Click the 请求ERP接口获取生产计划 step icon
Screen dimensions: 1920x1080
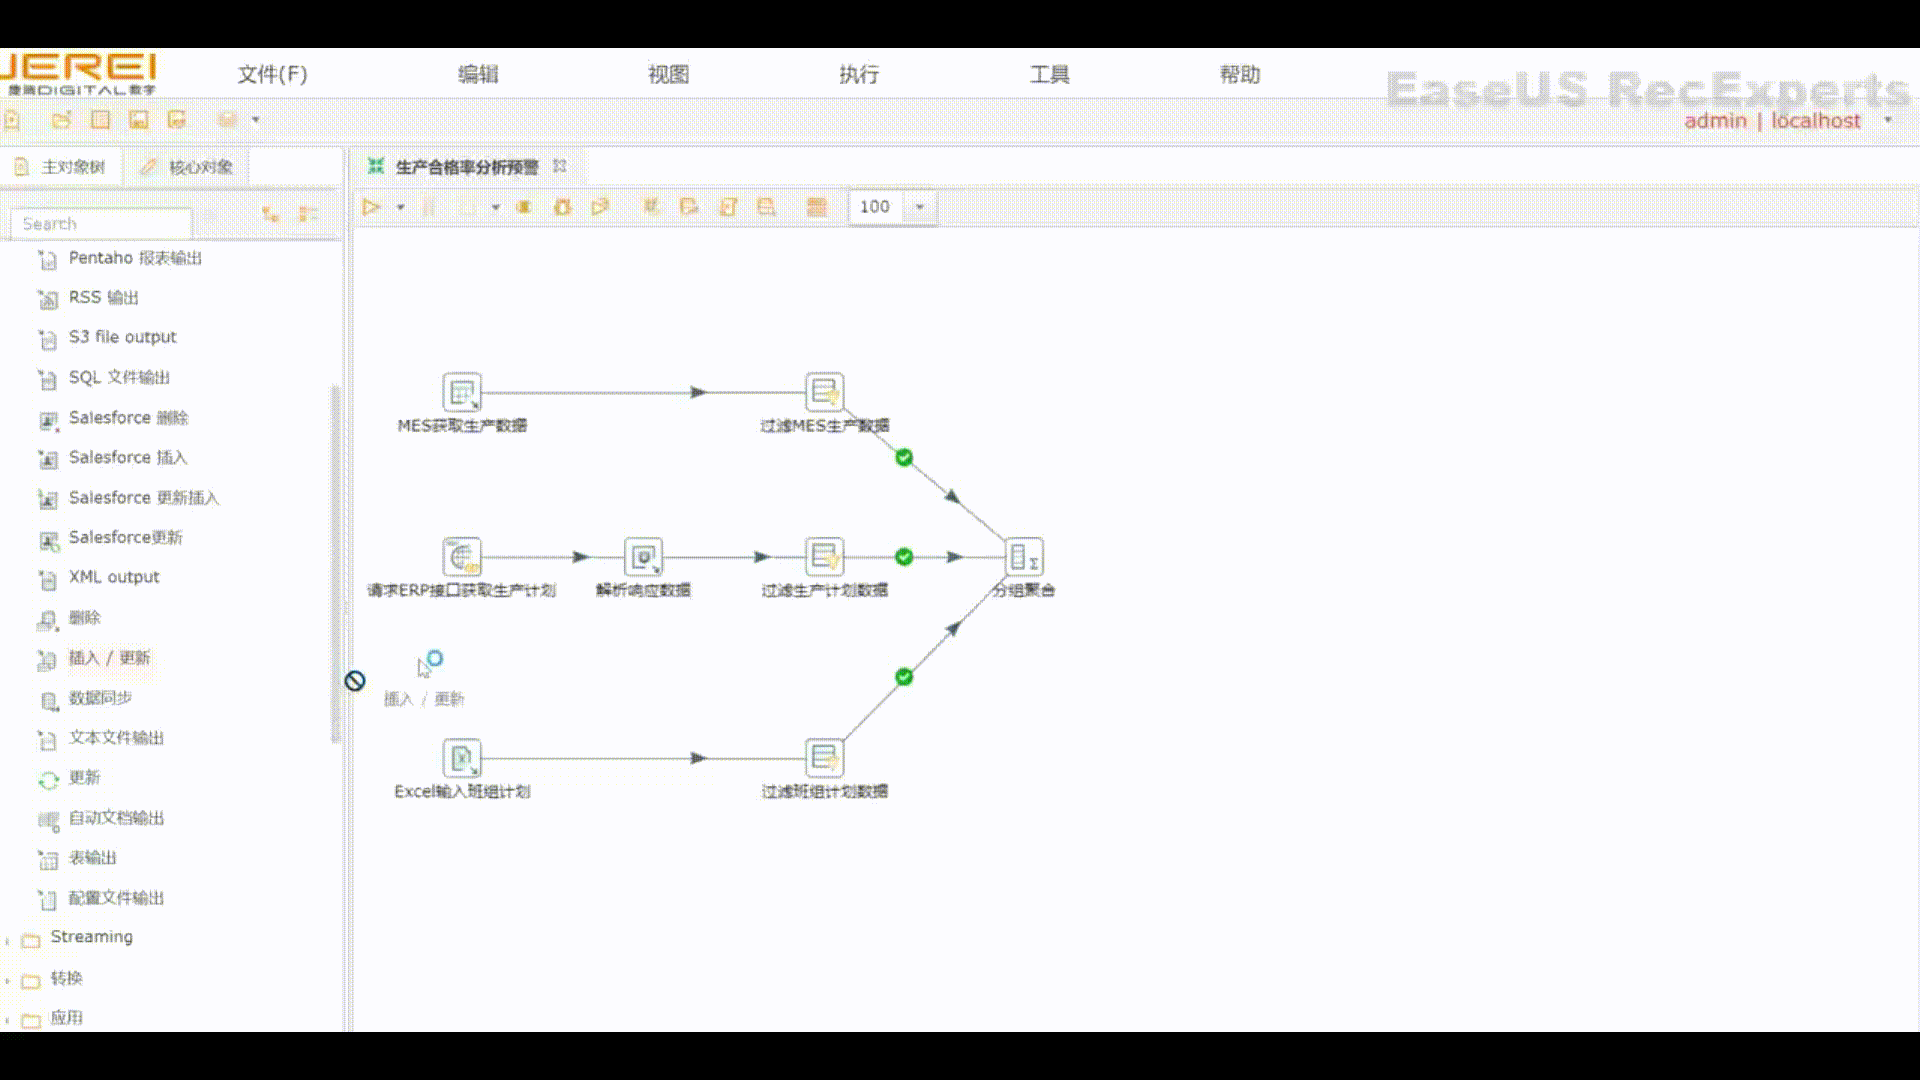(461, 557)
